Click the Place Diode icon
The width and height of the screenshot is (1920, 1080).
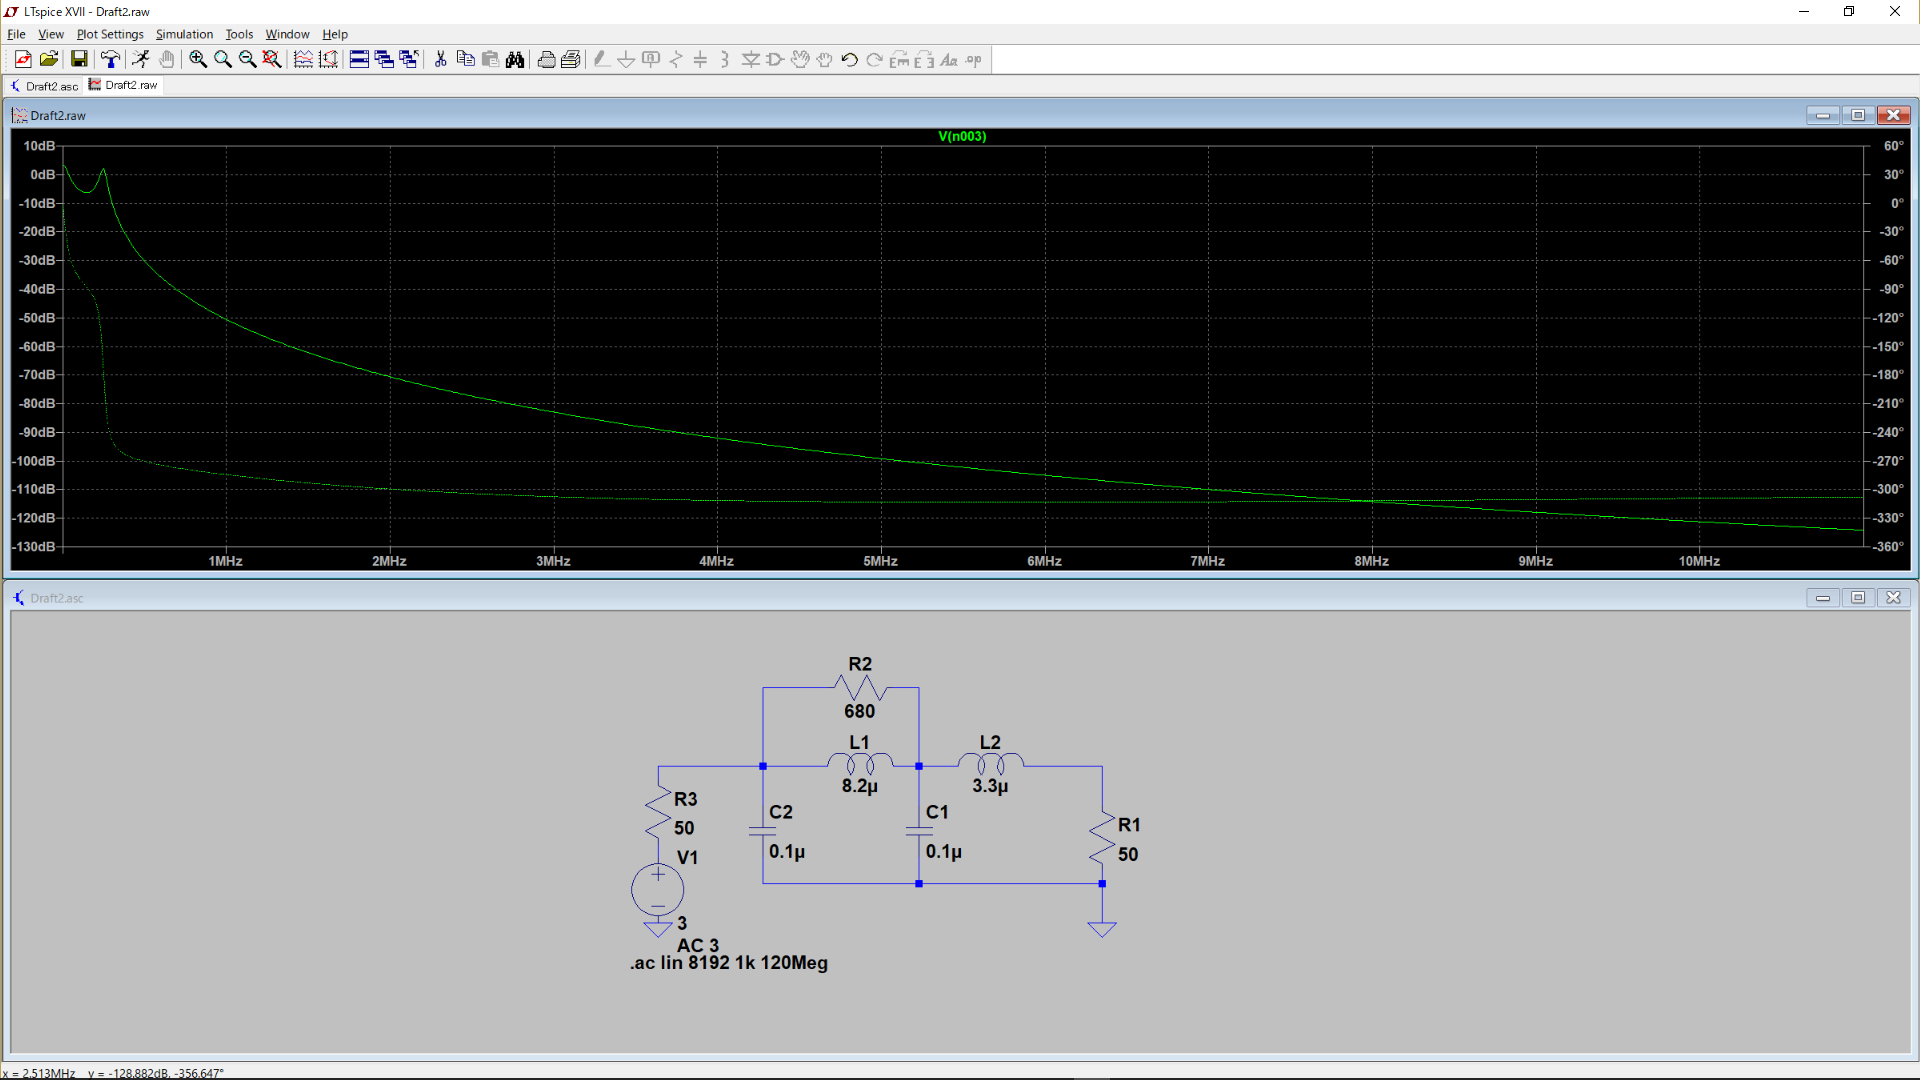(x=750, y=60)
